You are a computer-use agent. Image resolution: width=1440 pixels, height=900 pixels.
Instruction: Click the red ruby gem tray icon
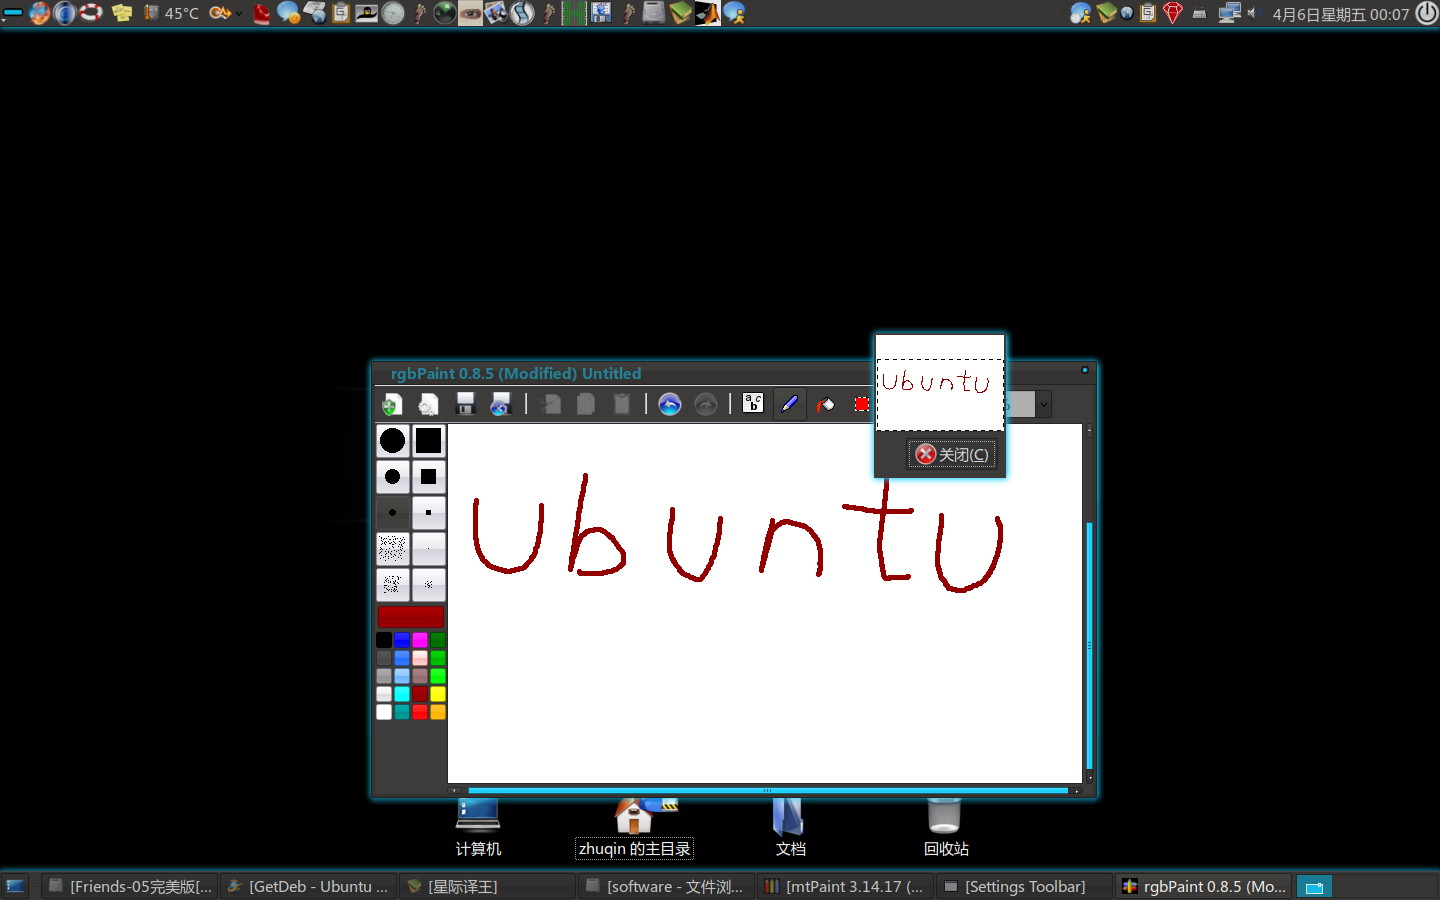pos(1173,13)
